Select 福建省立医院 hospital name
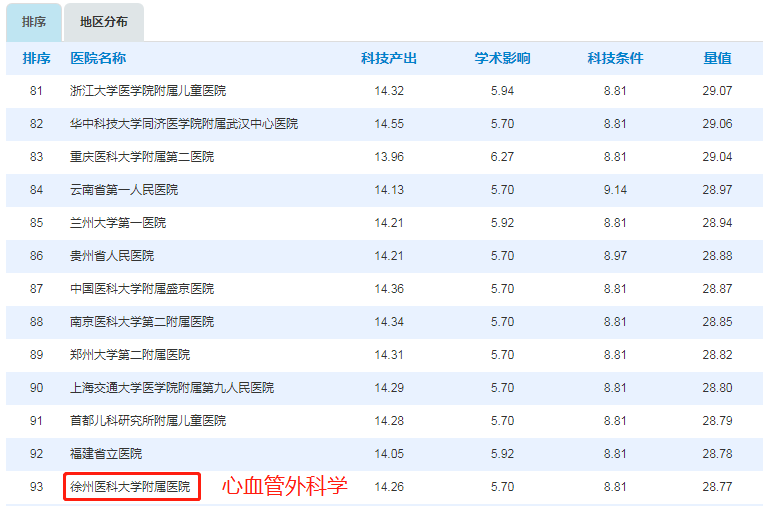The width and height of the screenshot is (770, 506). tap(106, 453)
